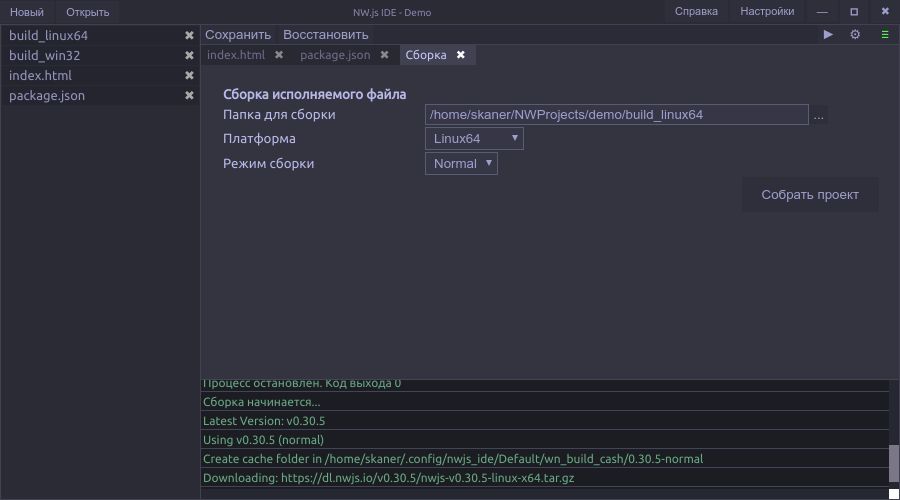Close index.html in the sidebar list

click(x=189, y=75)
